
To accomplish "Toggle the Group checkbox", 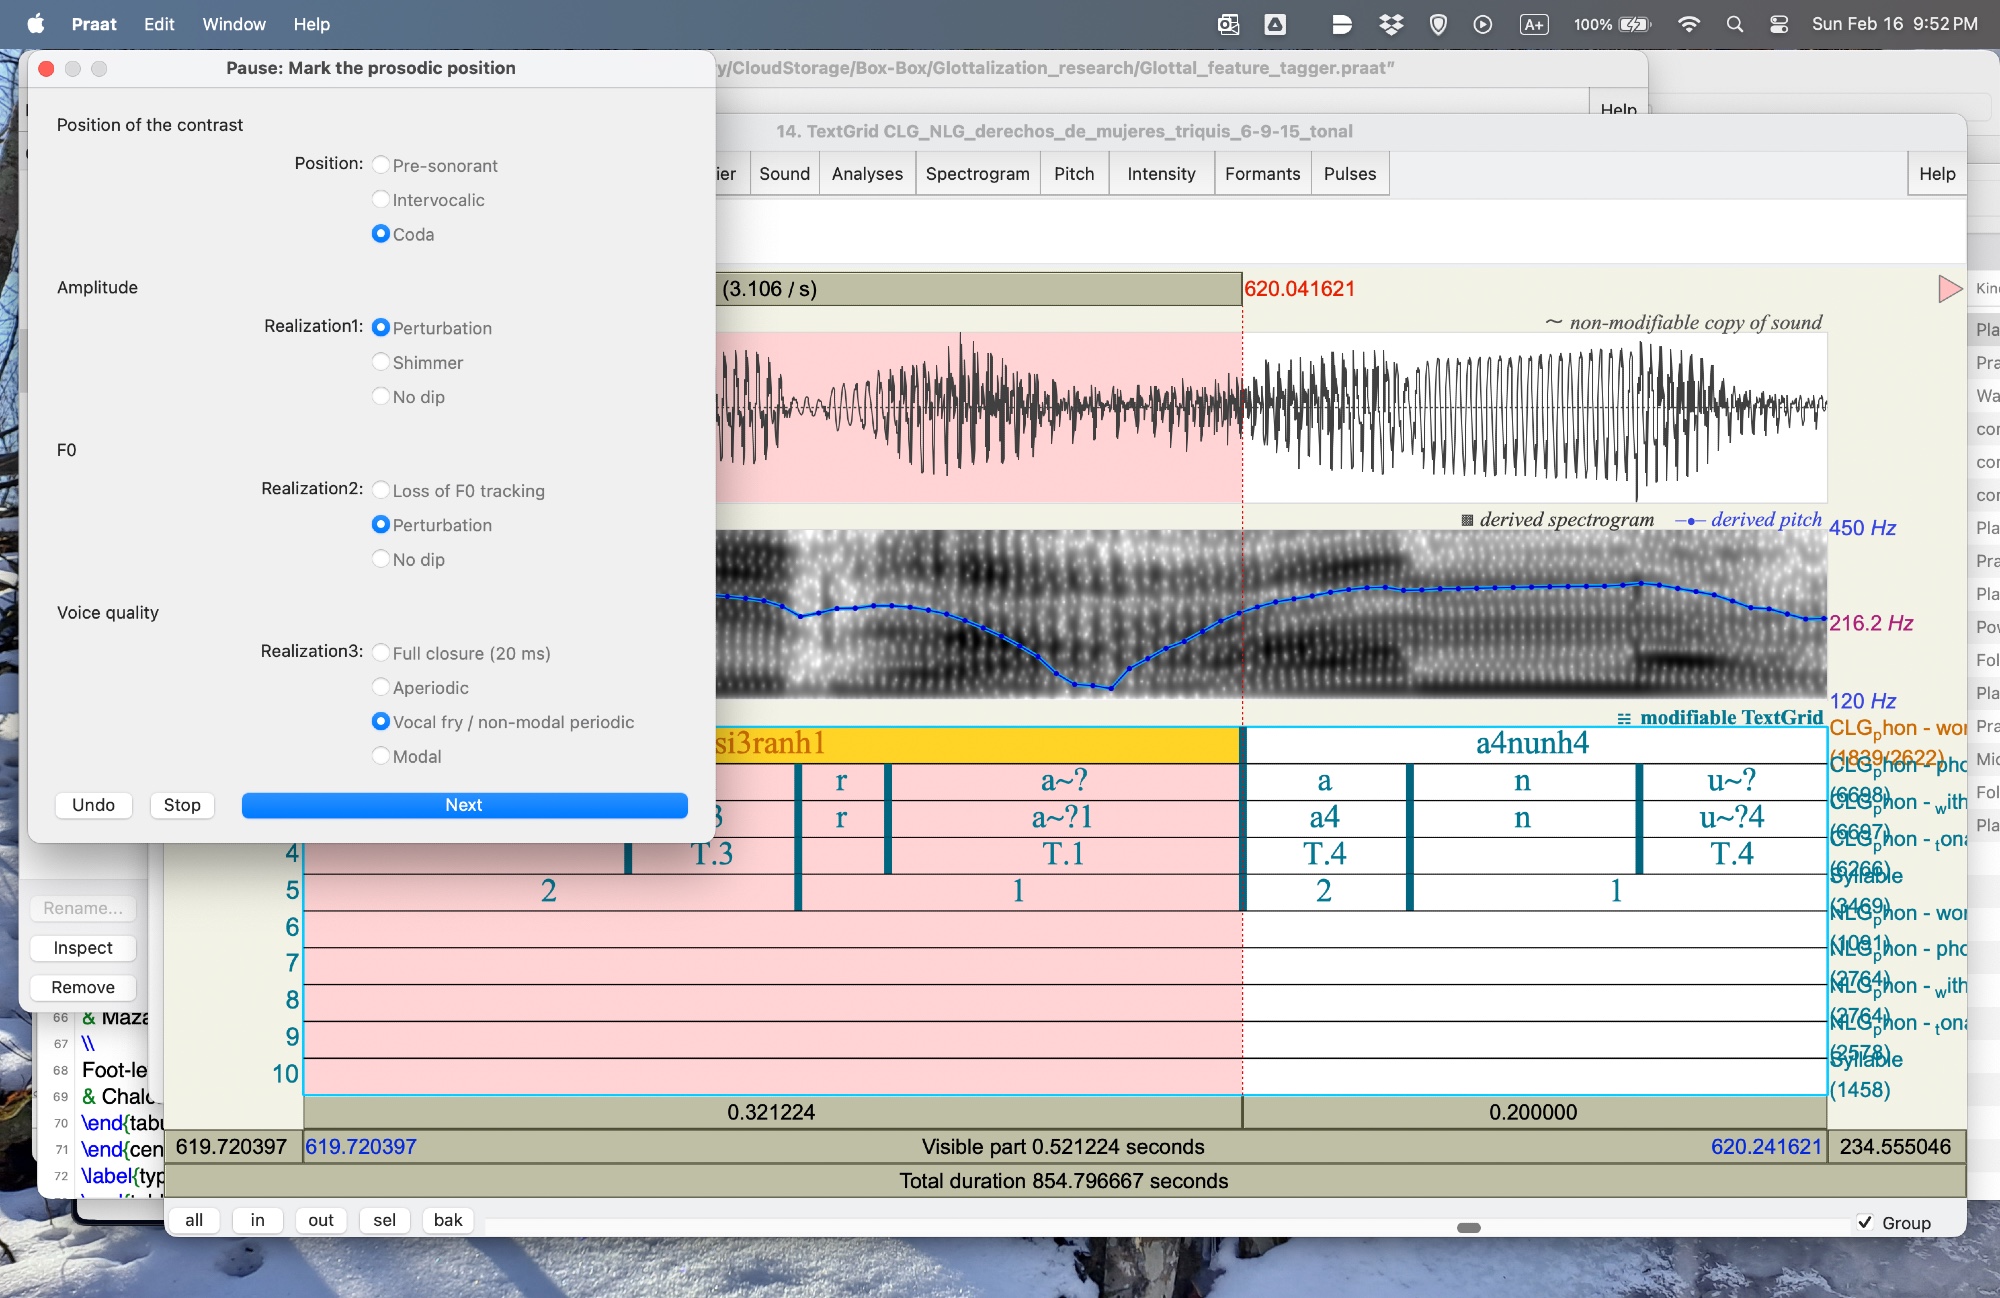I will coord(1865,1222).
